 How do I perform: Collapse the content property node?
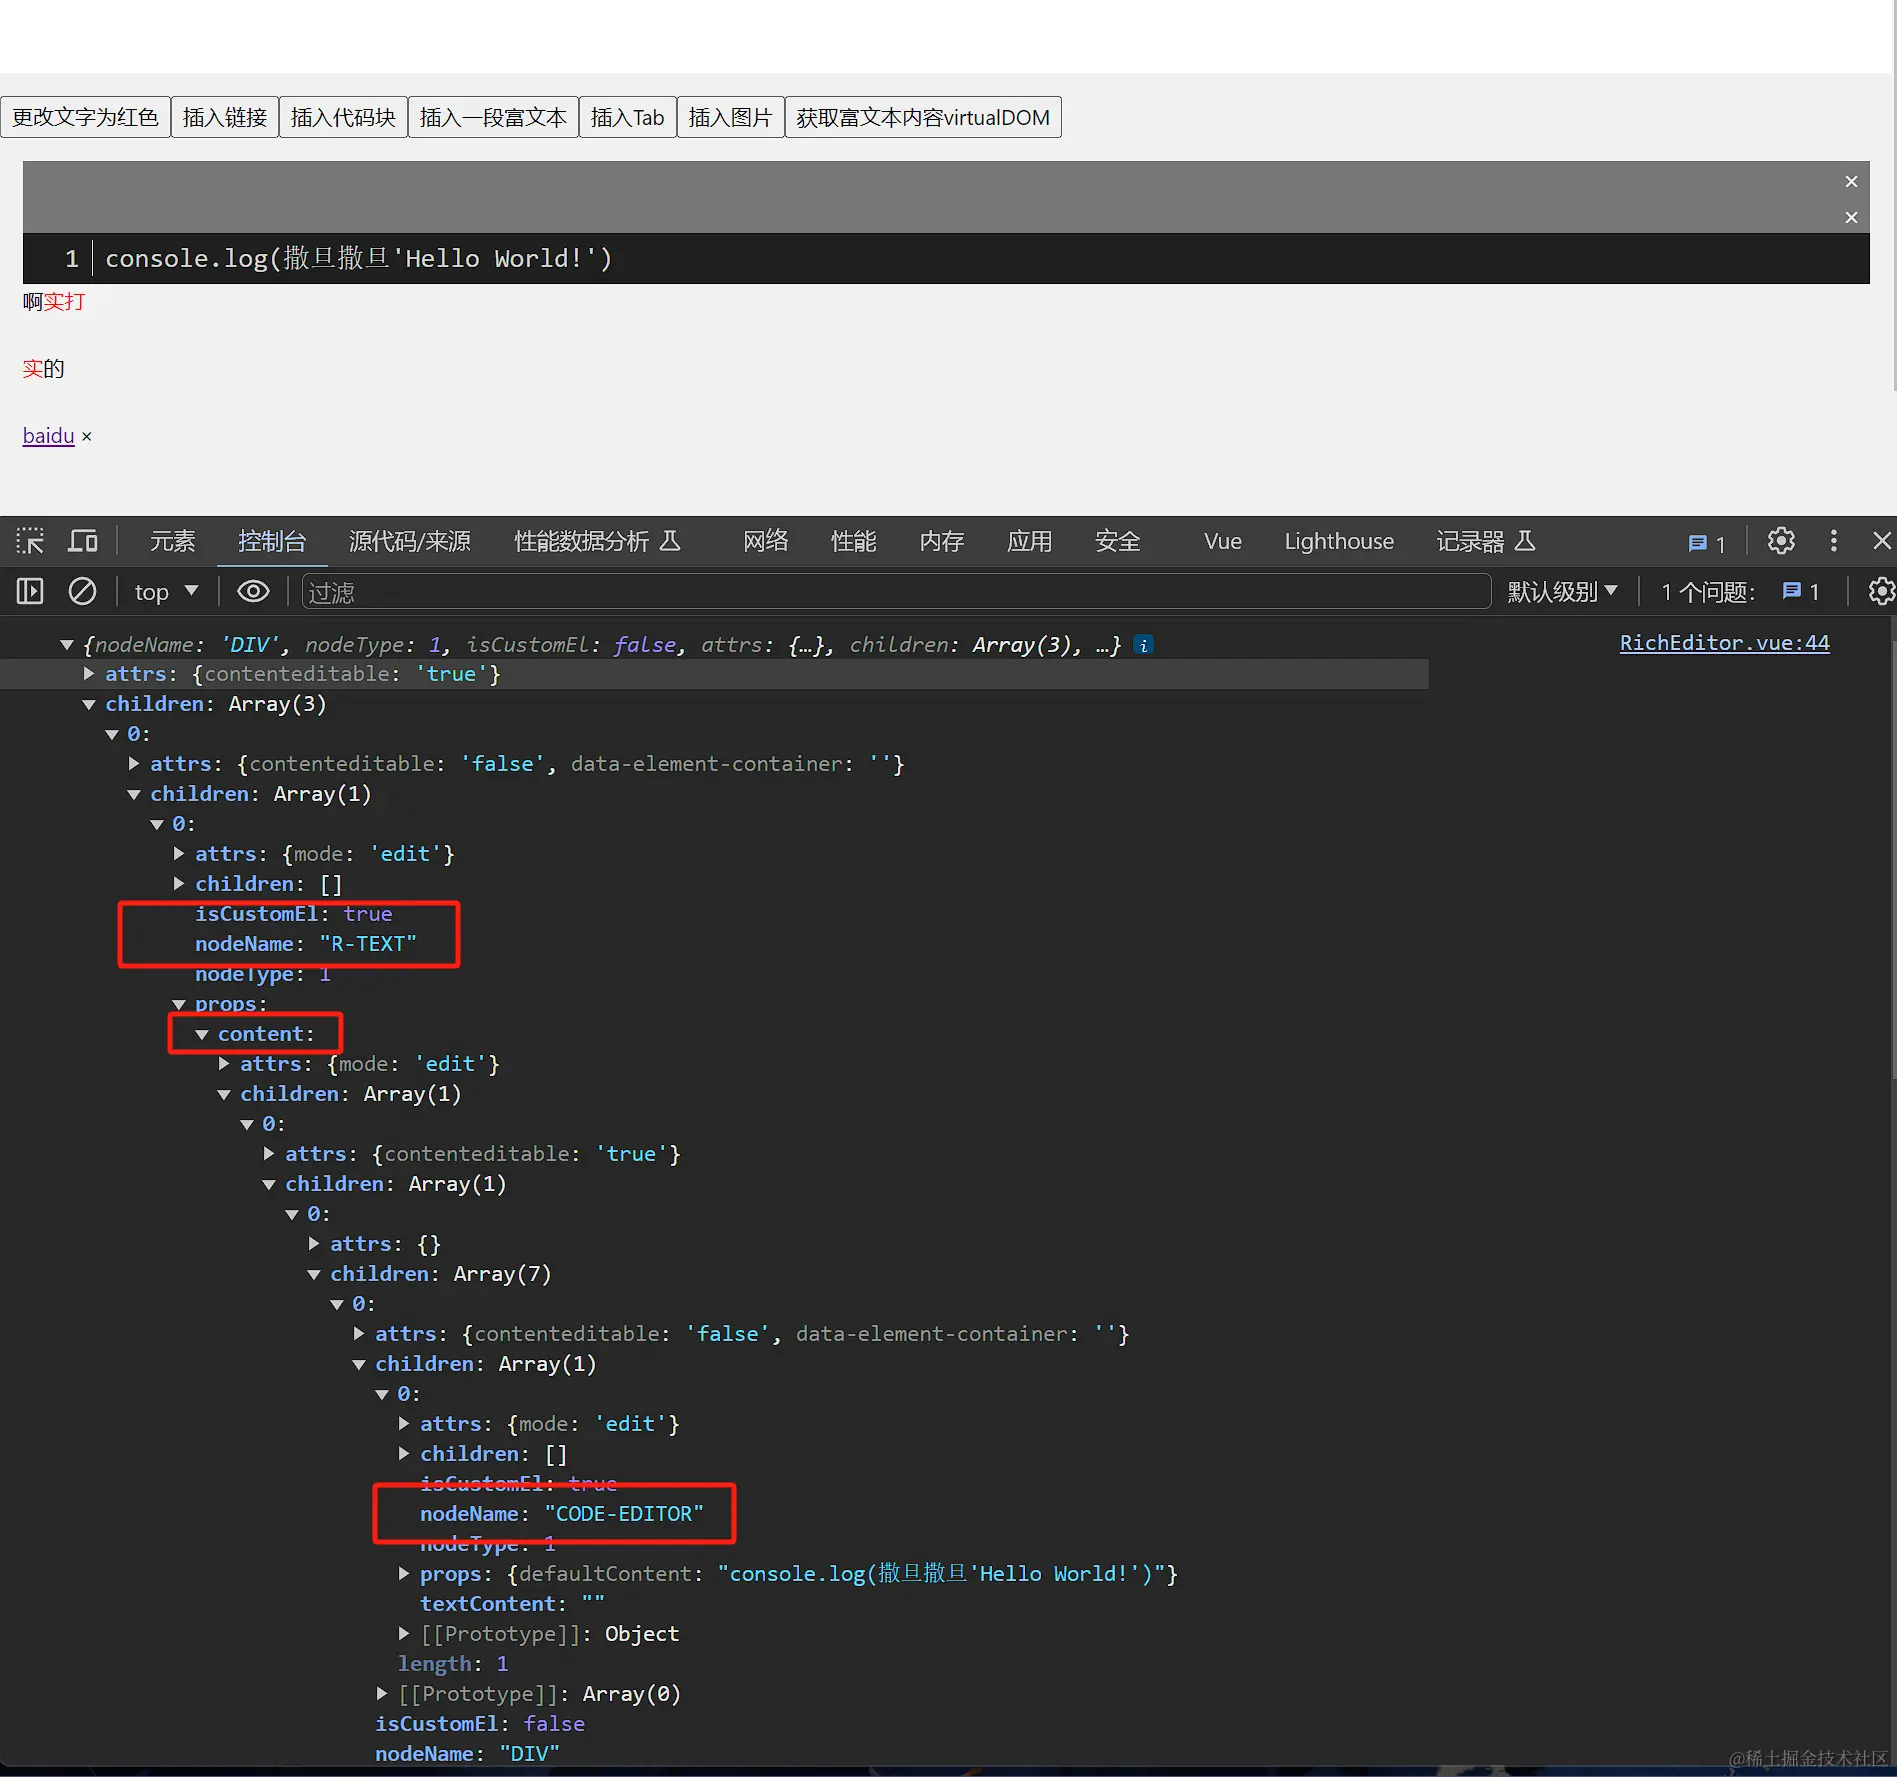[x=202, y=1034]
